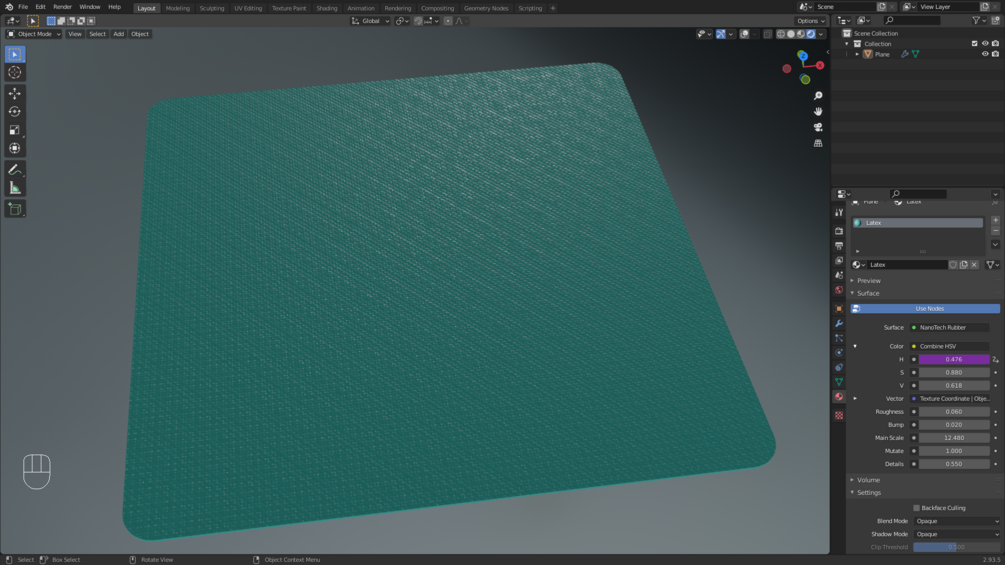Viewport: 1005px width, 565px height.
Task: Choose the Add Cube tool
Action: click(15, 209)
